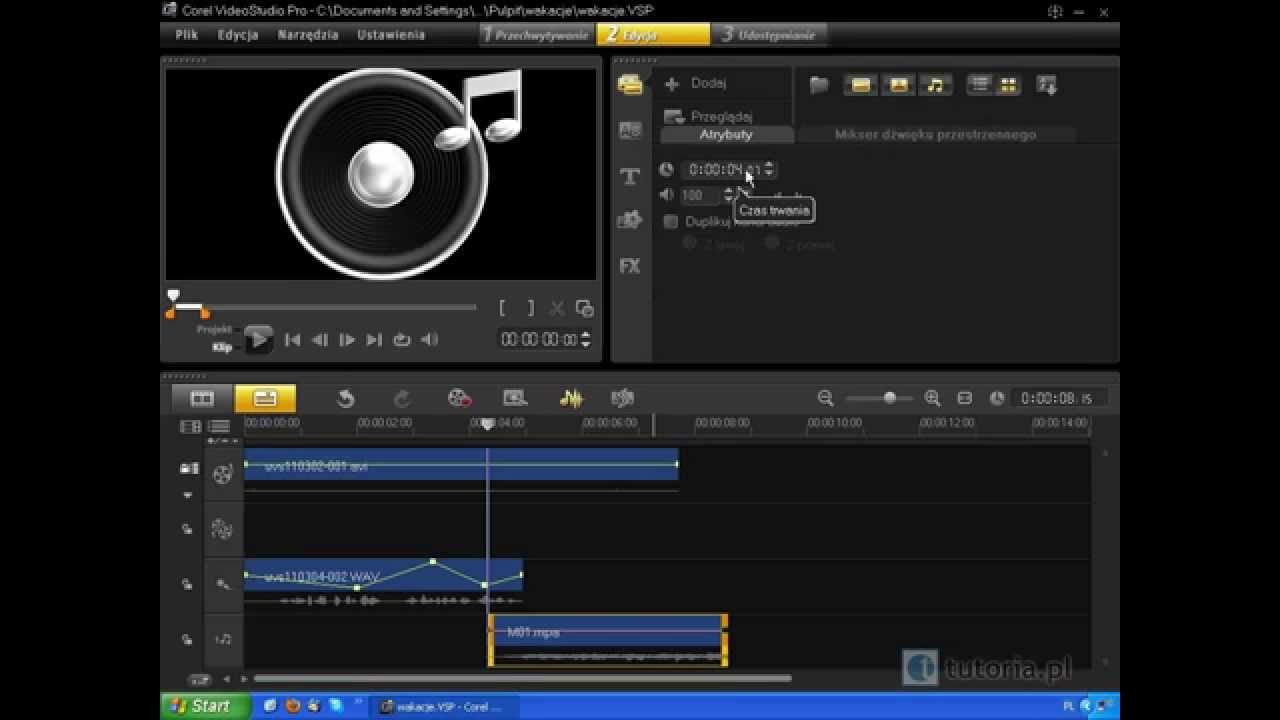Open the FX filter library

click(630, 266)
